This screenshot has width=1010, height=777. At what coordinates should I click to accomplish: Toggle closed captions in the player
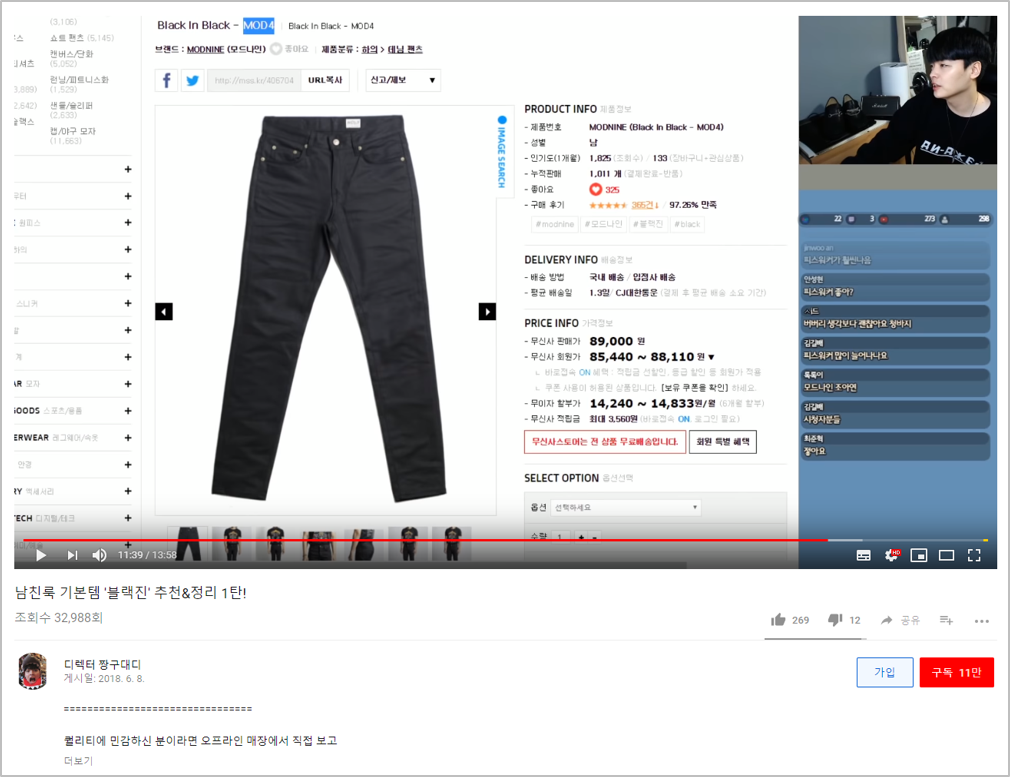[x=863, y=555]
